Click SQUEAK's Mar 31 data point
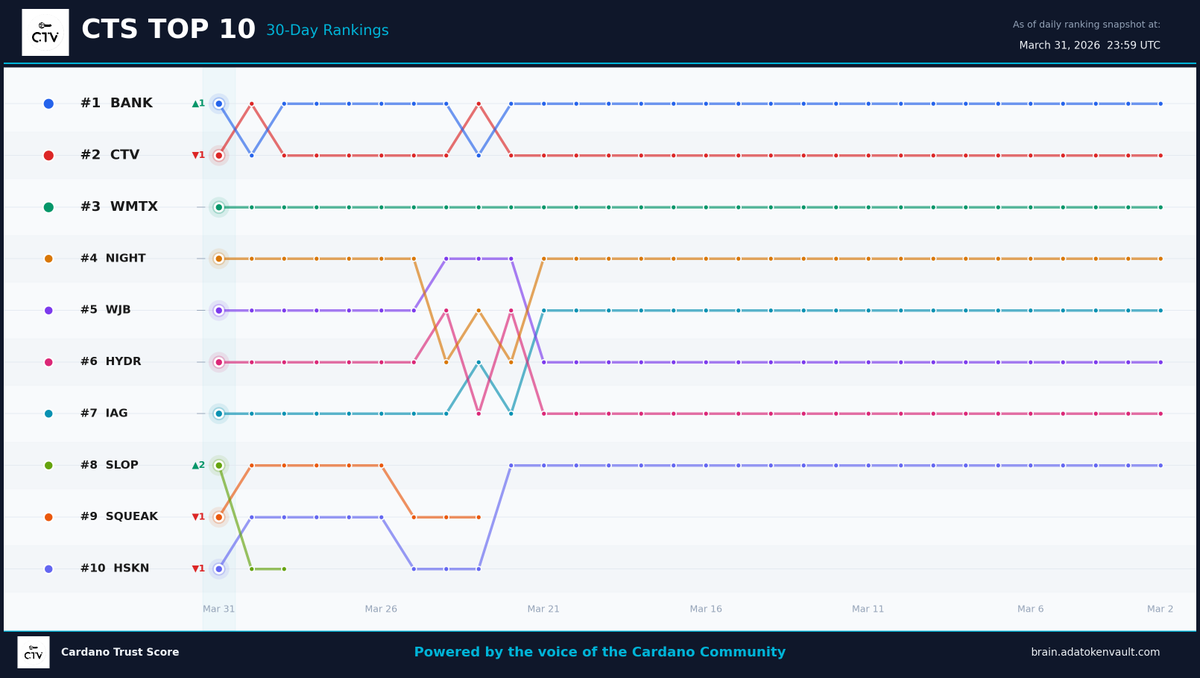 coord(219,517)
